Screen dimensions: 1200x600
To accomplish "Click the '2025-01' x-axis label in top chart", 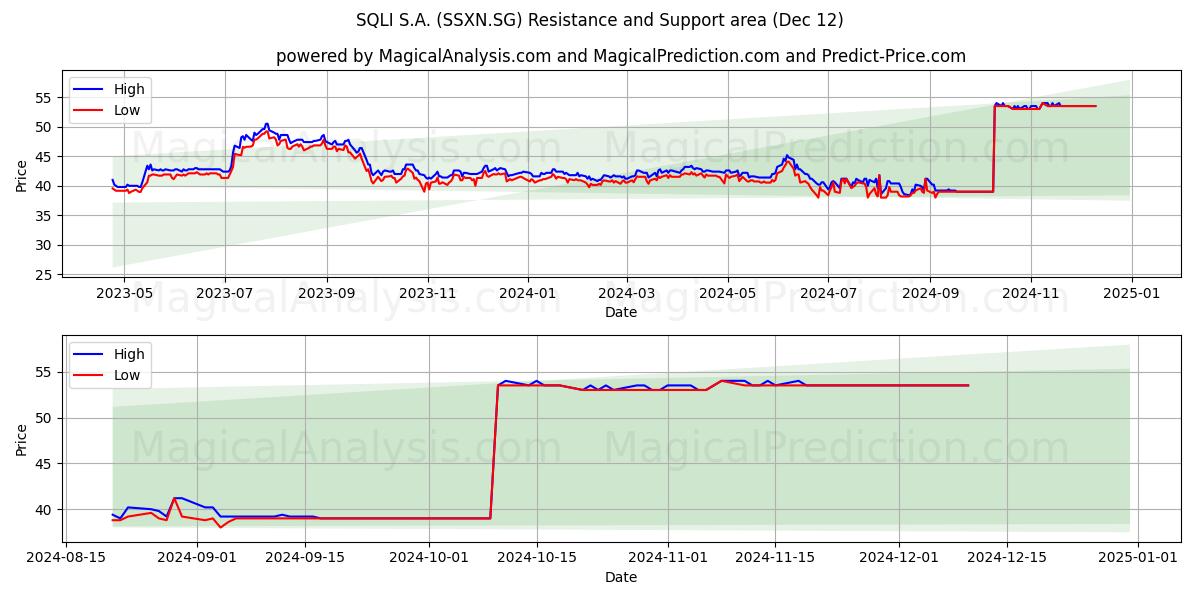I will 1132,295.
